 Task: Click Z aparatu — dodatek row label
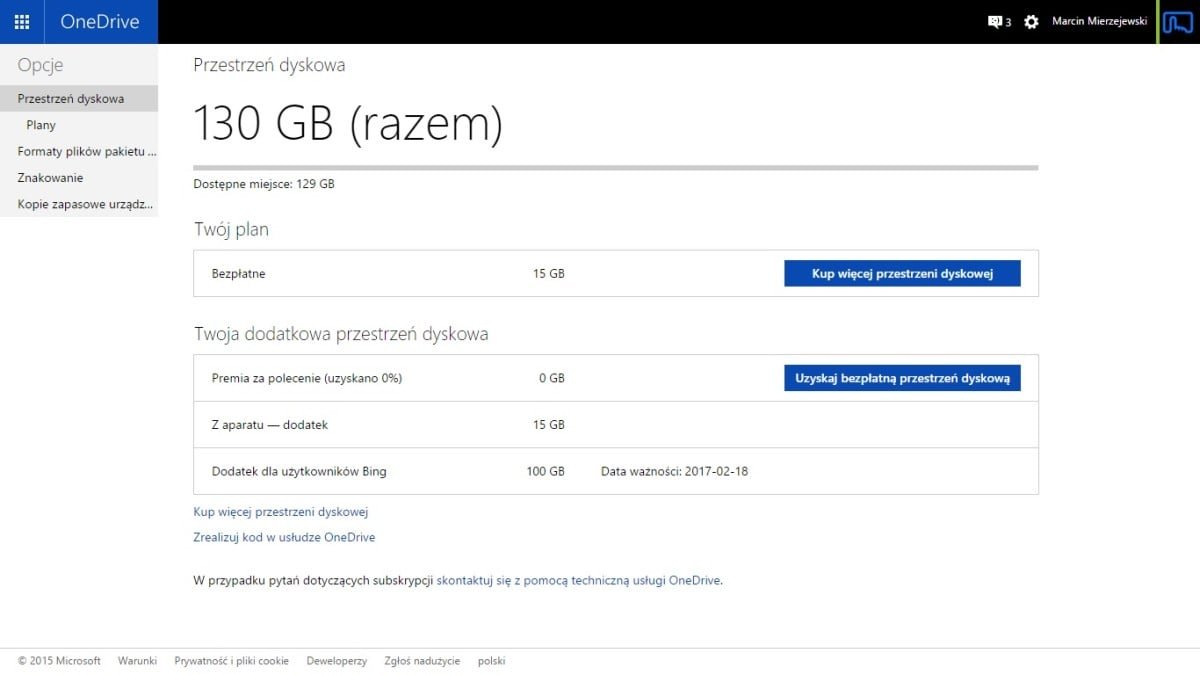(270, 425)
